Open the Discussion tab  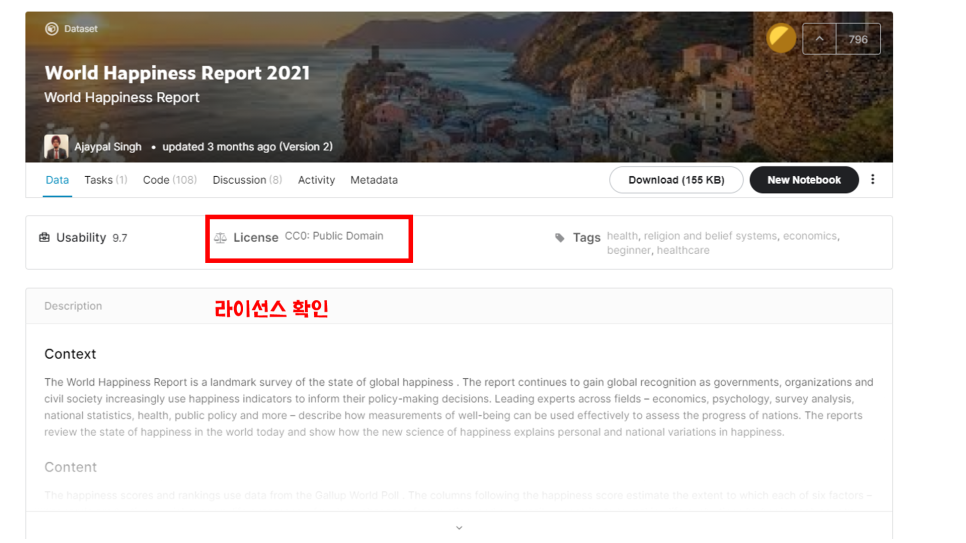click(x=247, y=180)
